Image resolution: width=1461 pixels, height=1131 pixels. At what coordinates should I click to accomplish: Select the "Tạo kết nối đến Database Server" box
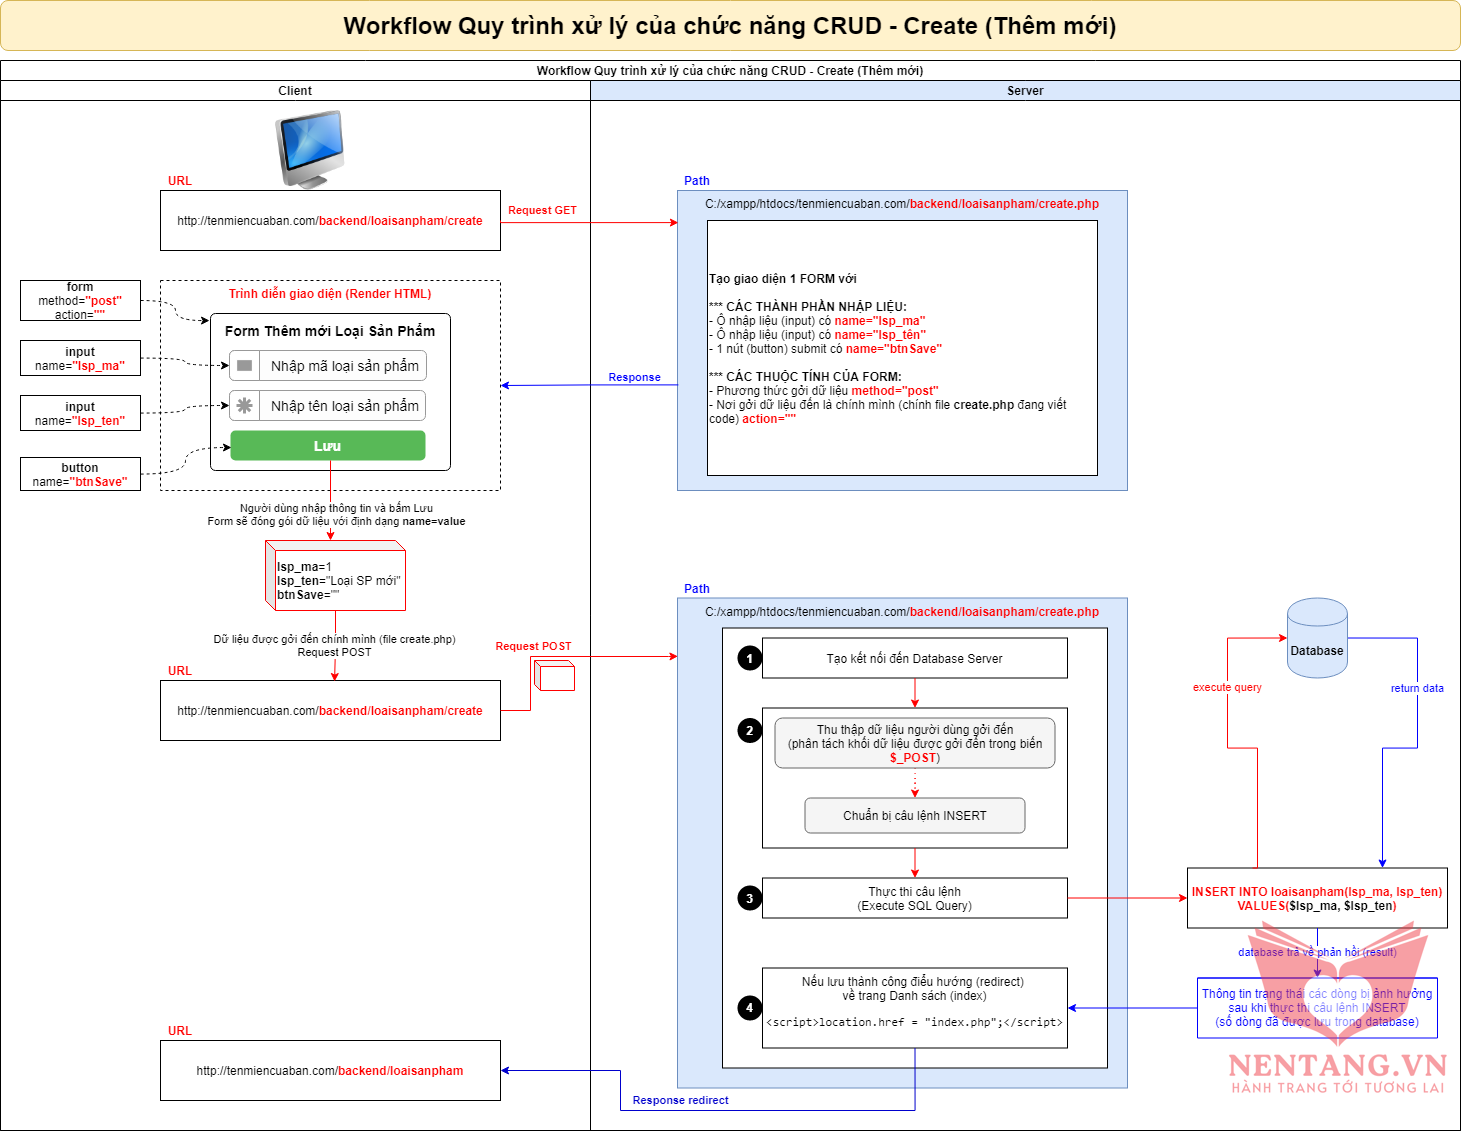pos(914,658)
